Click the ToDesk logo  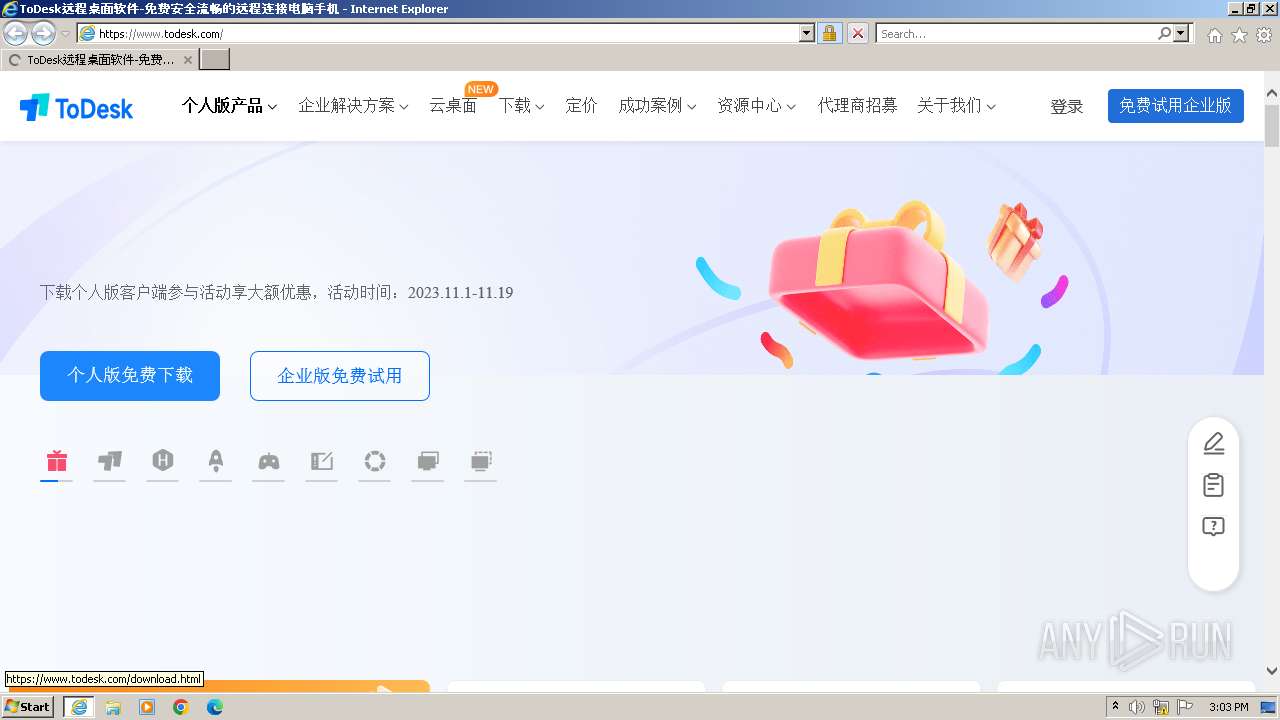click(x=76, y=107)
